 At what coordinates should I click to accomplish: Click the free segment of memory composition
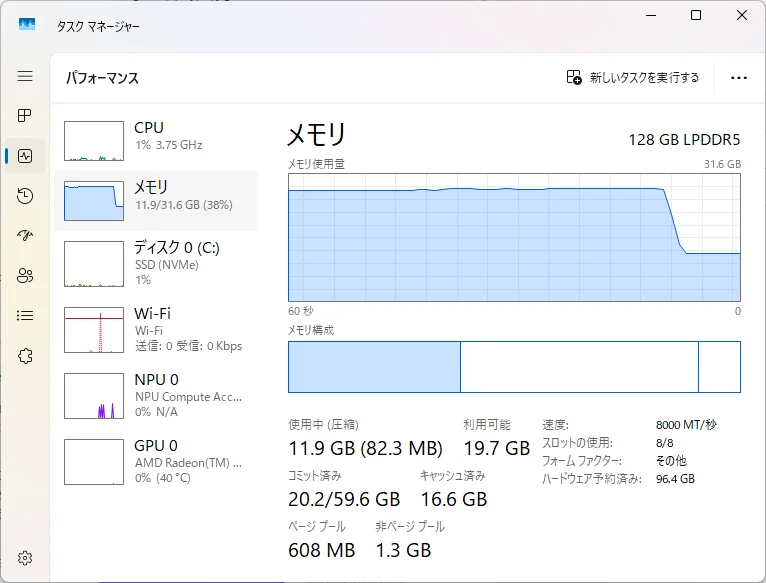[720, 367]
